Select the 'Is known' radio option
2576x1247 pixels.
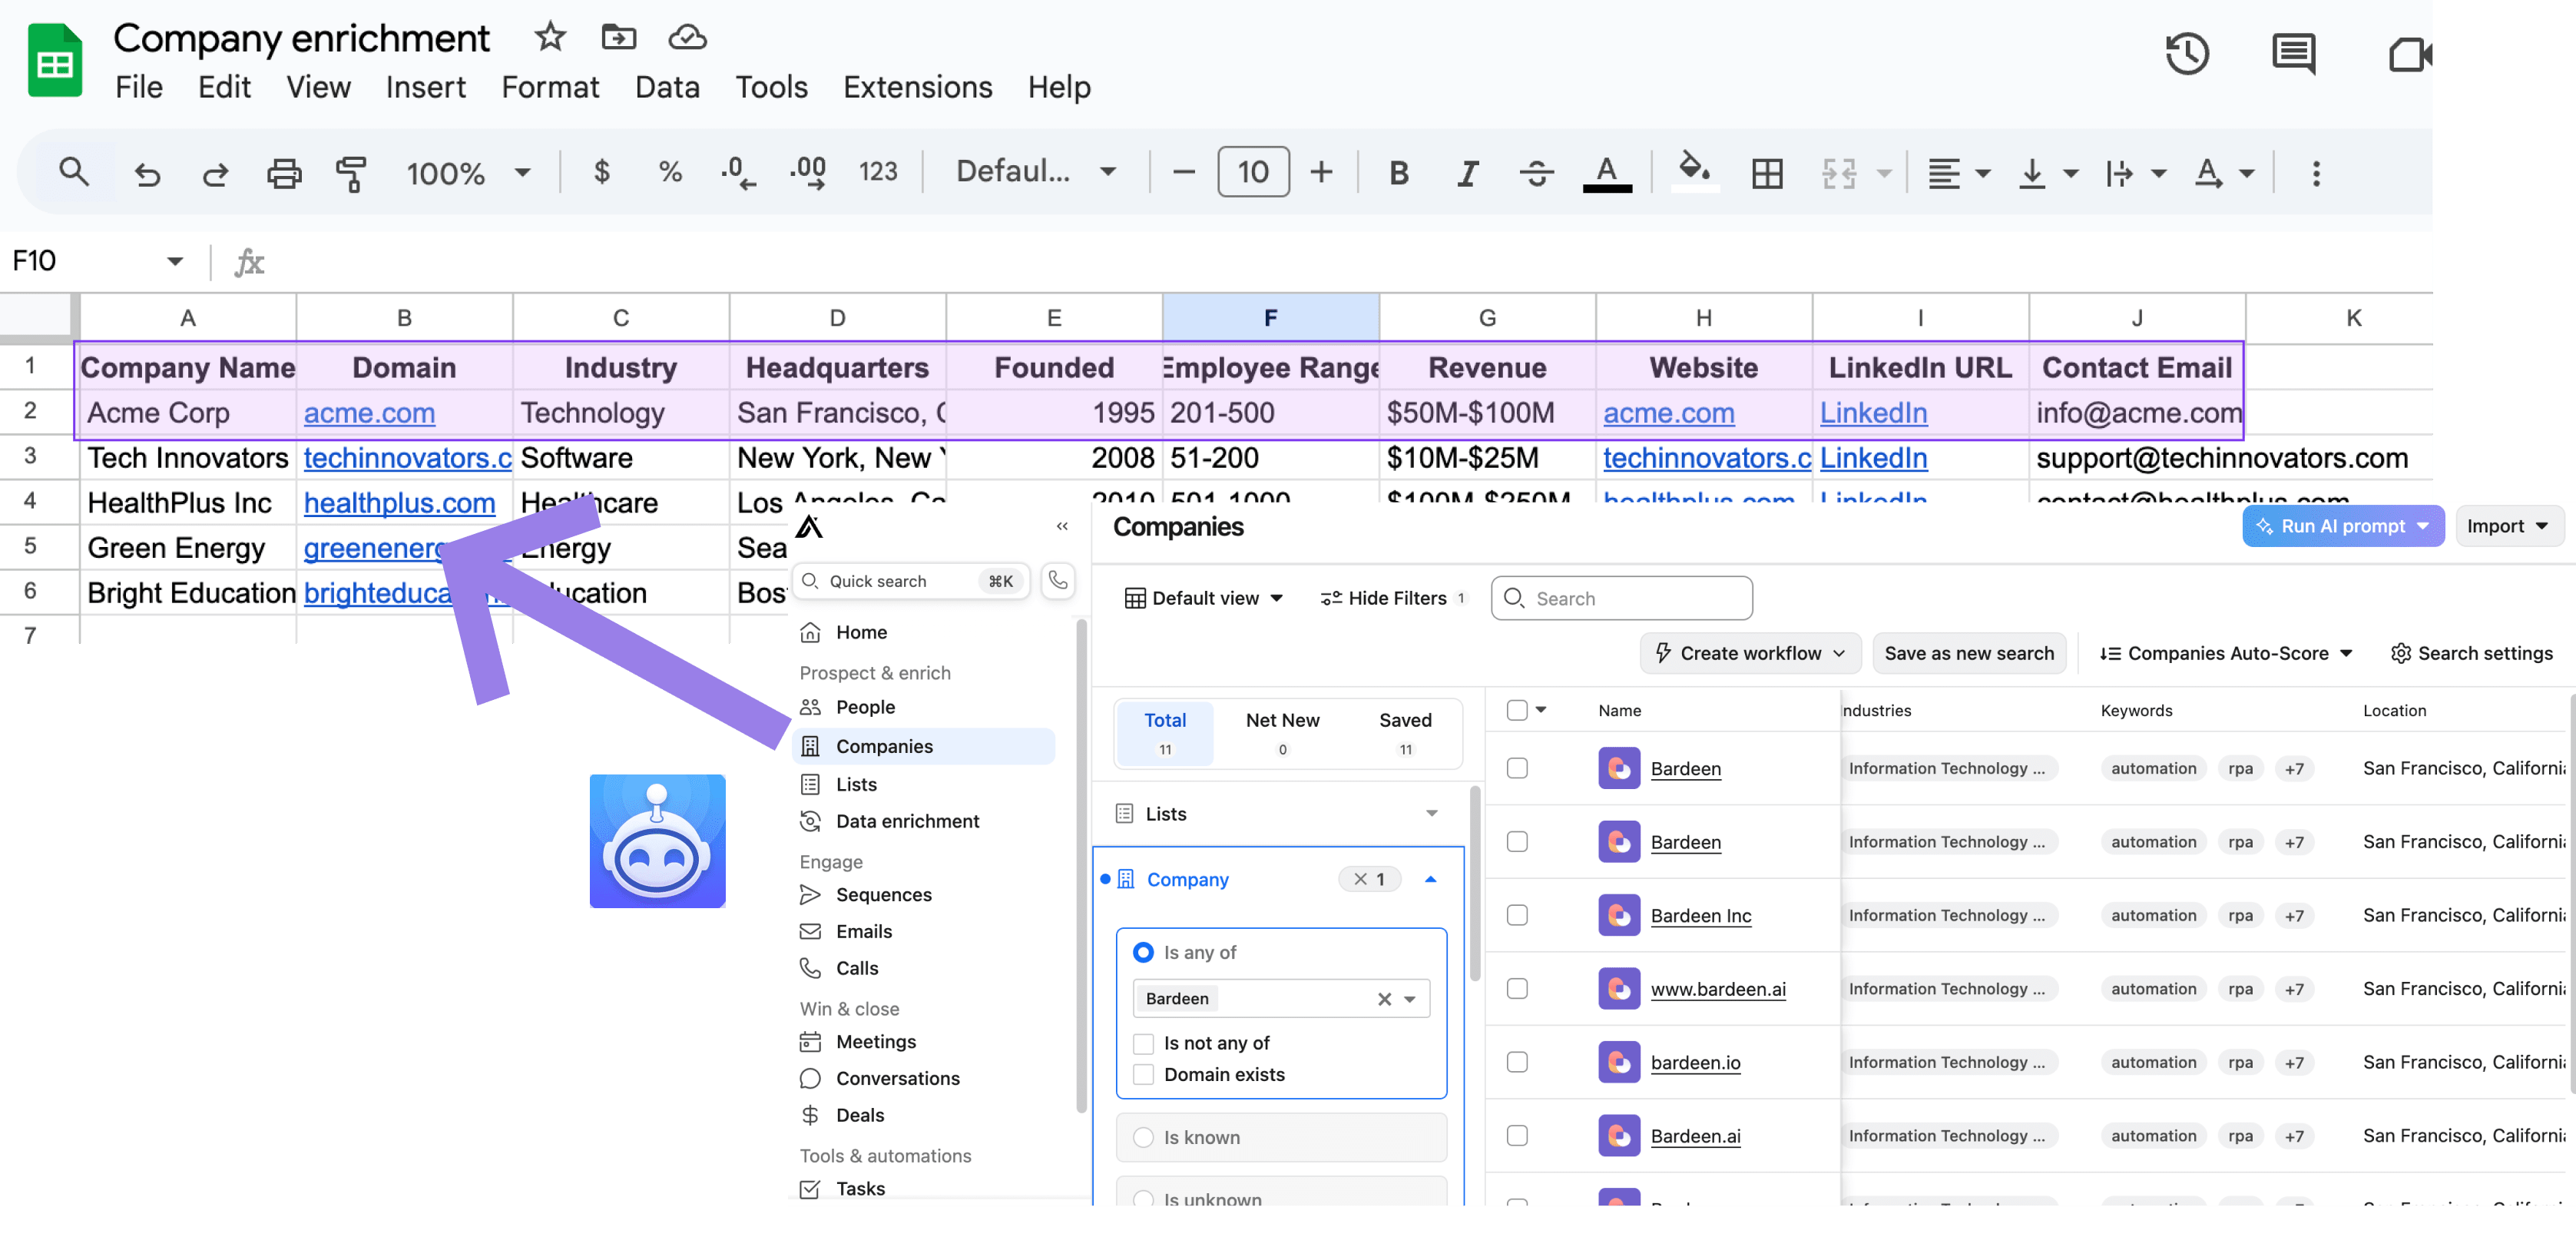[x=1143, y=1137]
